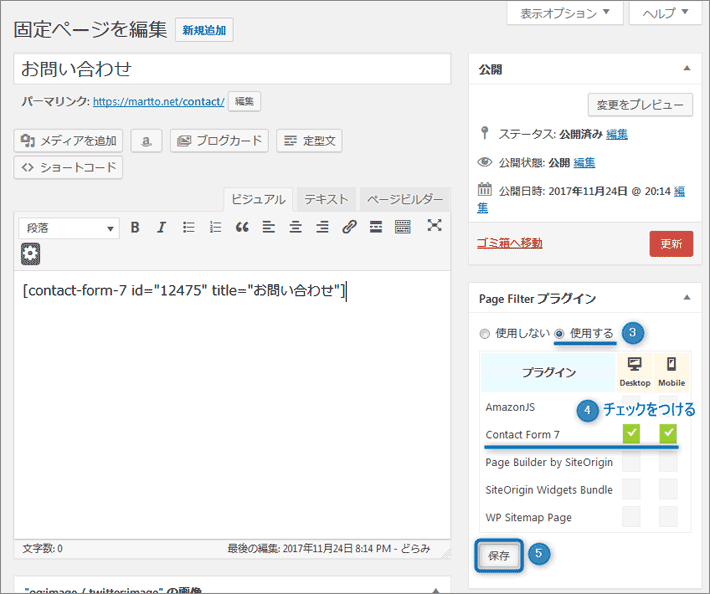
Task: Toggle bold formatting in editor toolbar
Action: 135,228
